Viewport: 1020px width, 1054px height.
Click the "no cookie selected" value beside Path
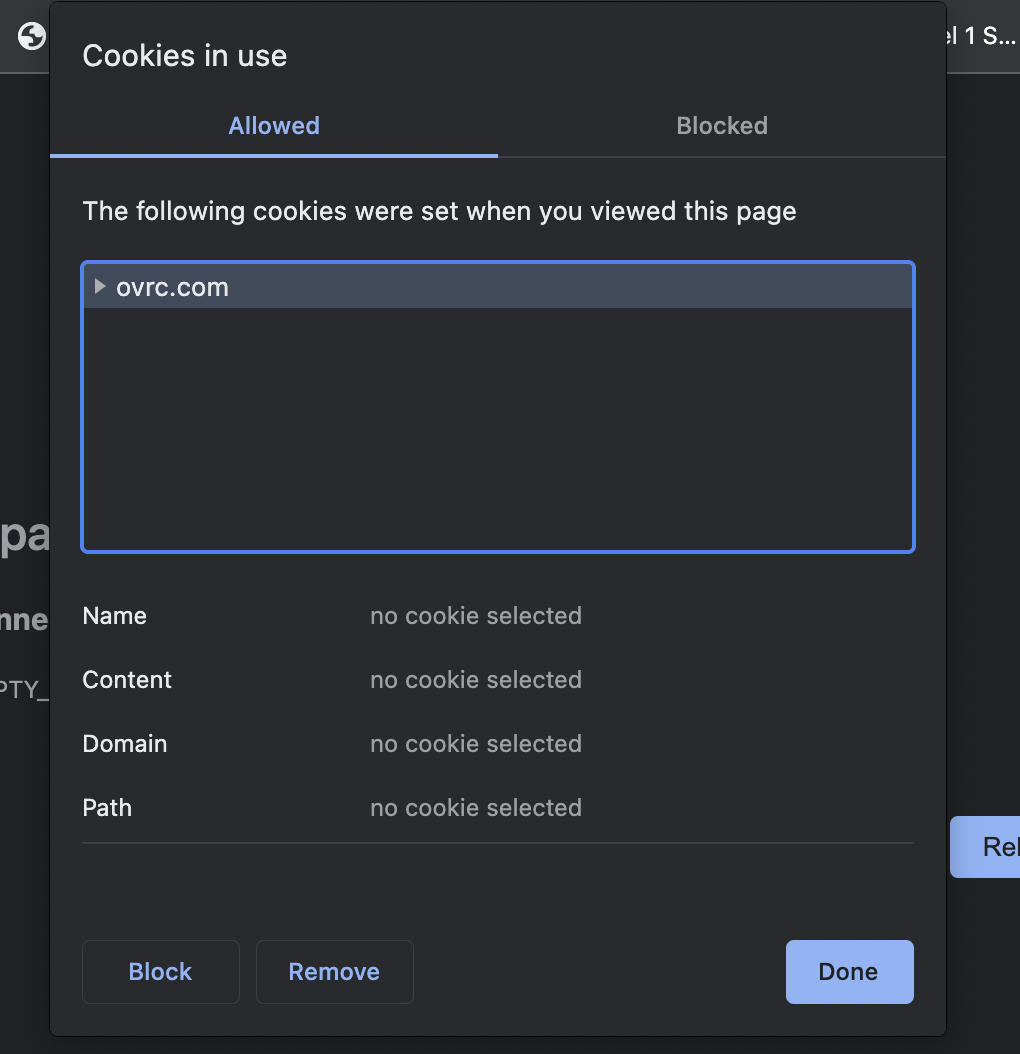pyautogui.click(x=476, y=808)
